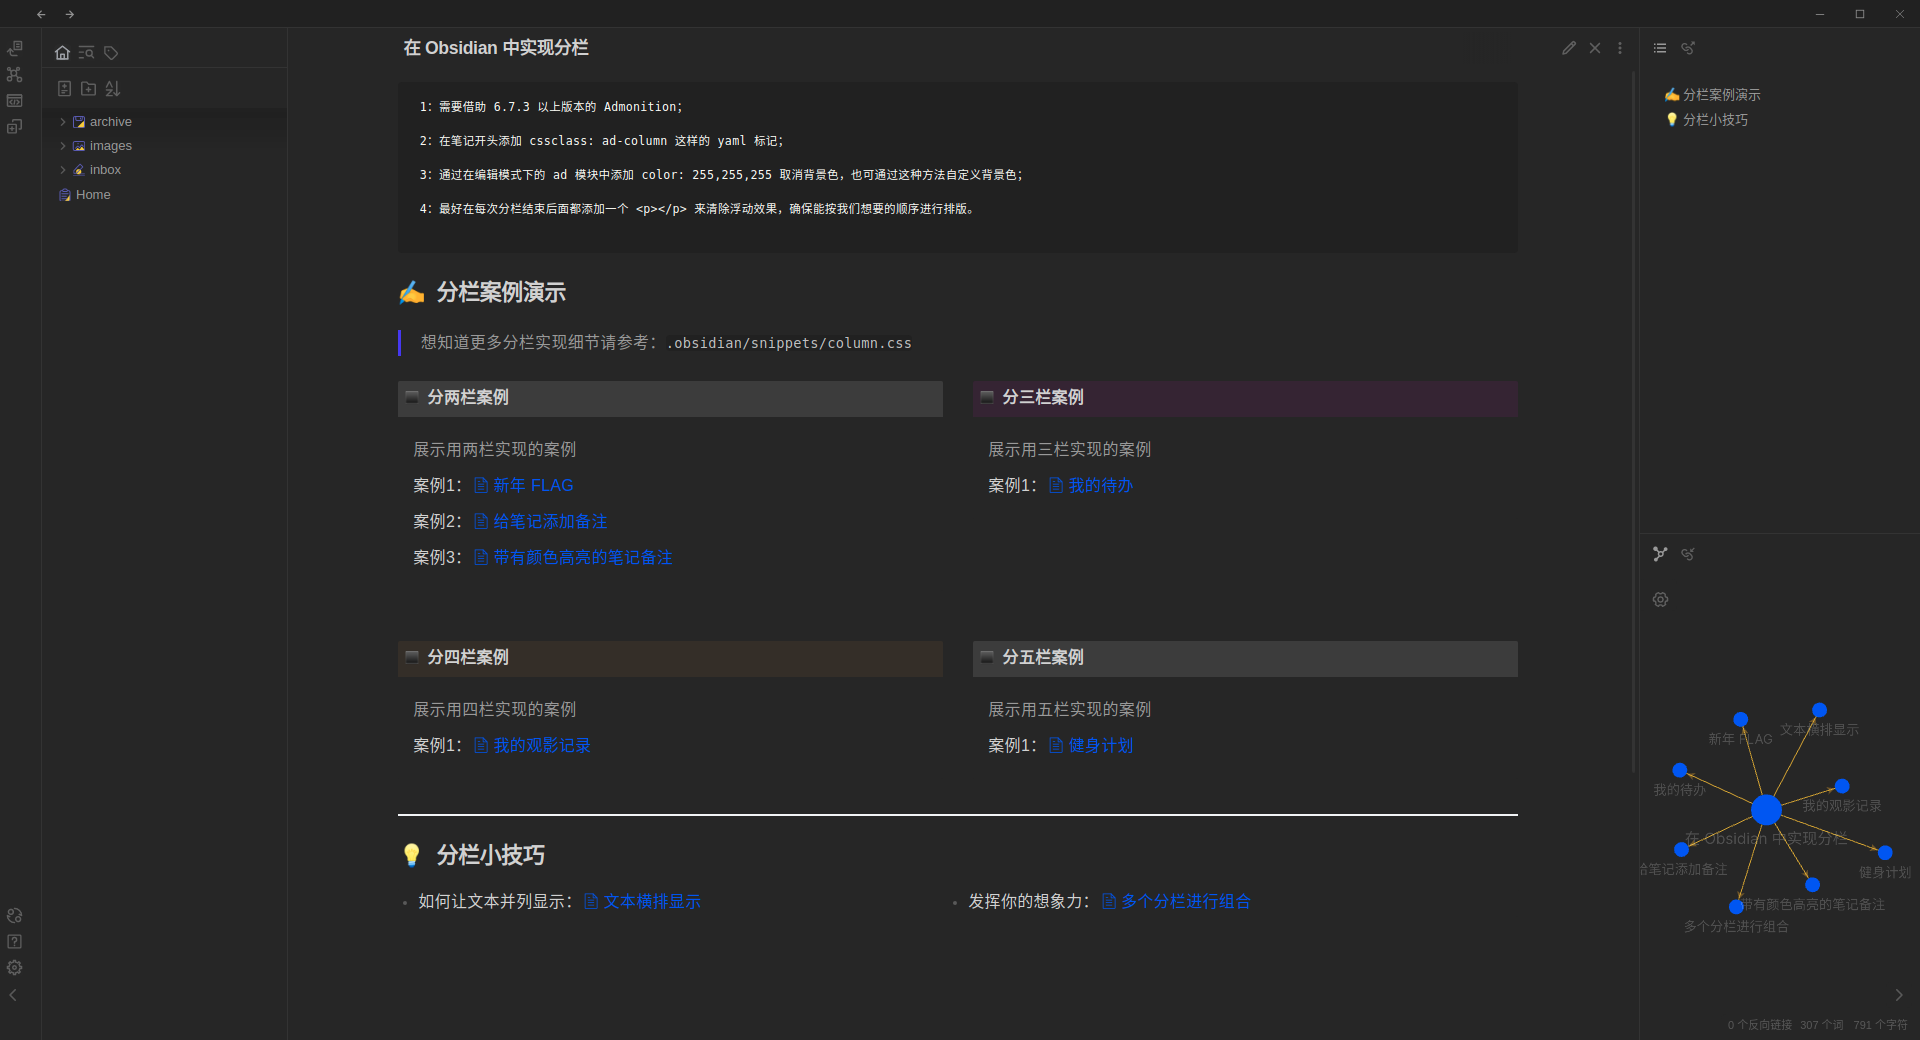Click the note's vertical scrollbar
This screenshot has width=1920, height=1040.
pos(1633,420)
